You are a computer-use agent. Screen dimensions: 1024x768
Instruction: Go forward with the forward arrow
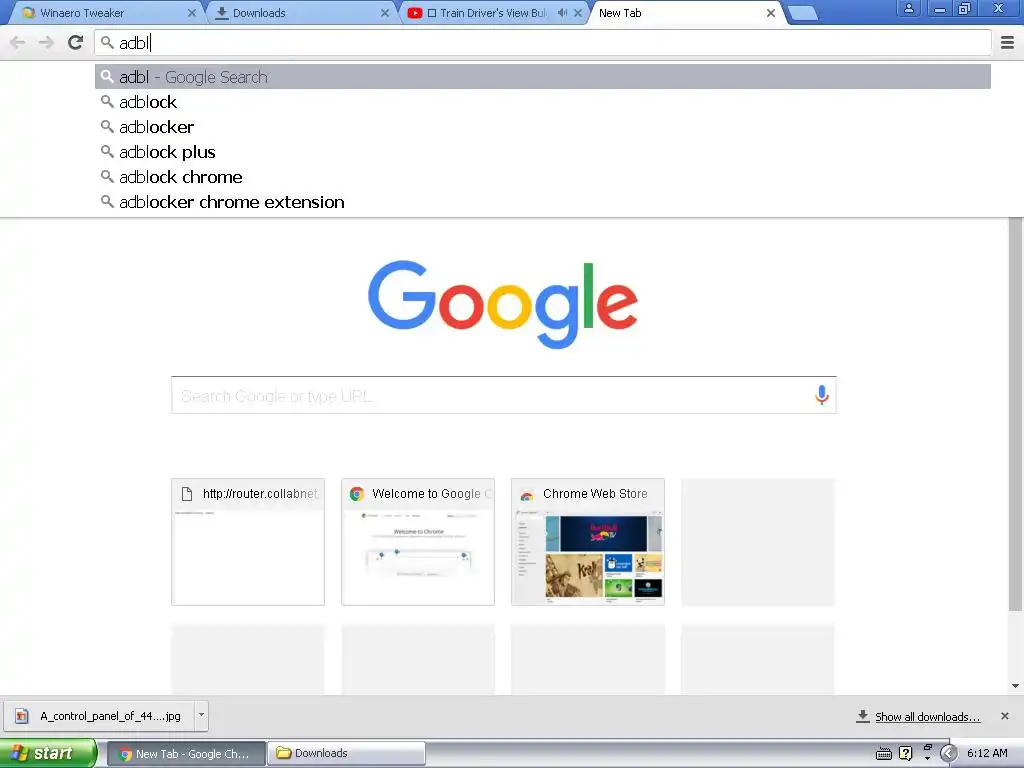46,42
